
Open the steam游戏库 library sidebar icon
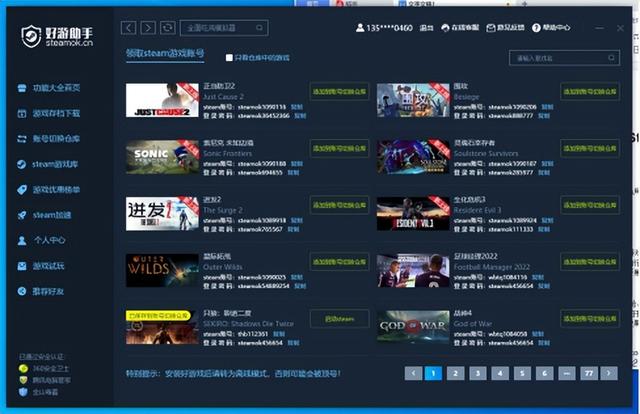point(22,164)
